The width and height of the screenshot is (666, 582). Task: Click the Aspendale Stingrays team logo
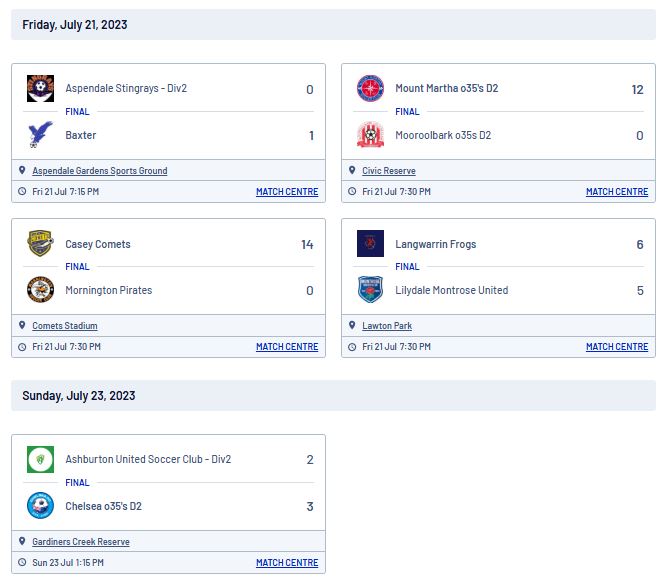click(40, 88)
